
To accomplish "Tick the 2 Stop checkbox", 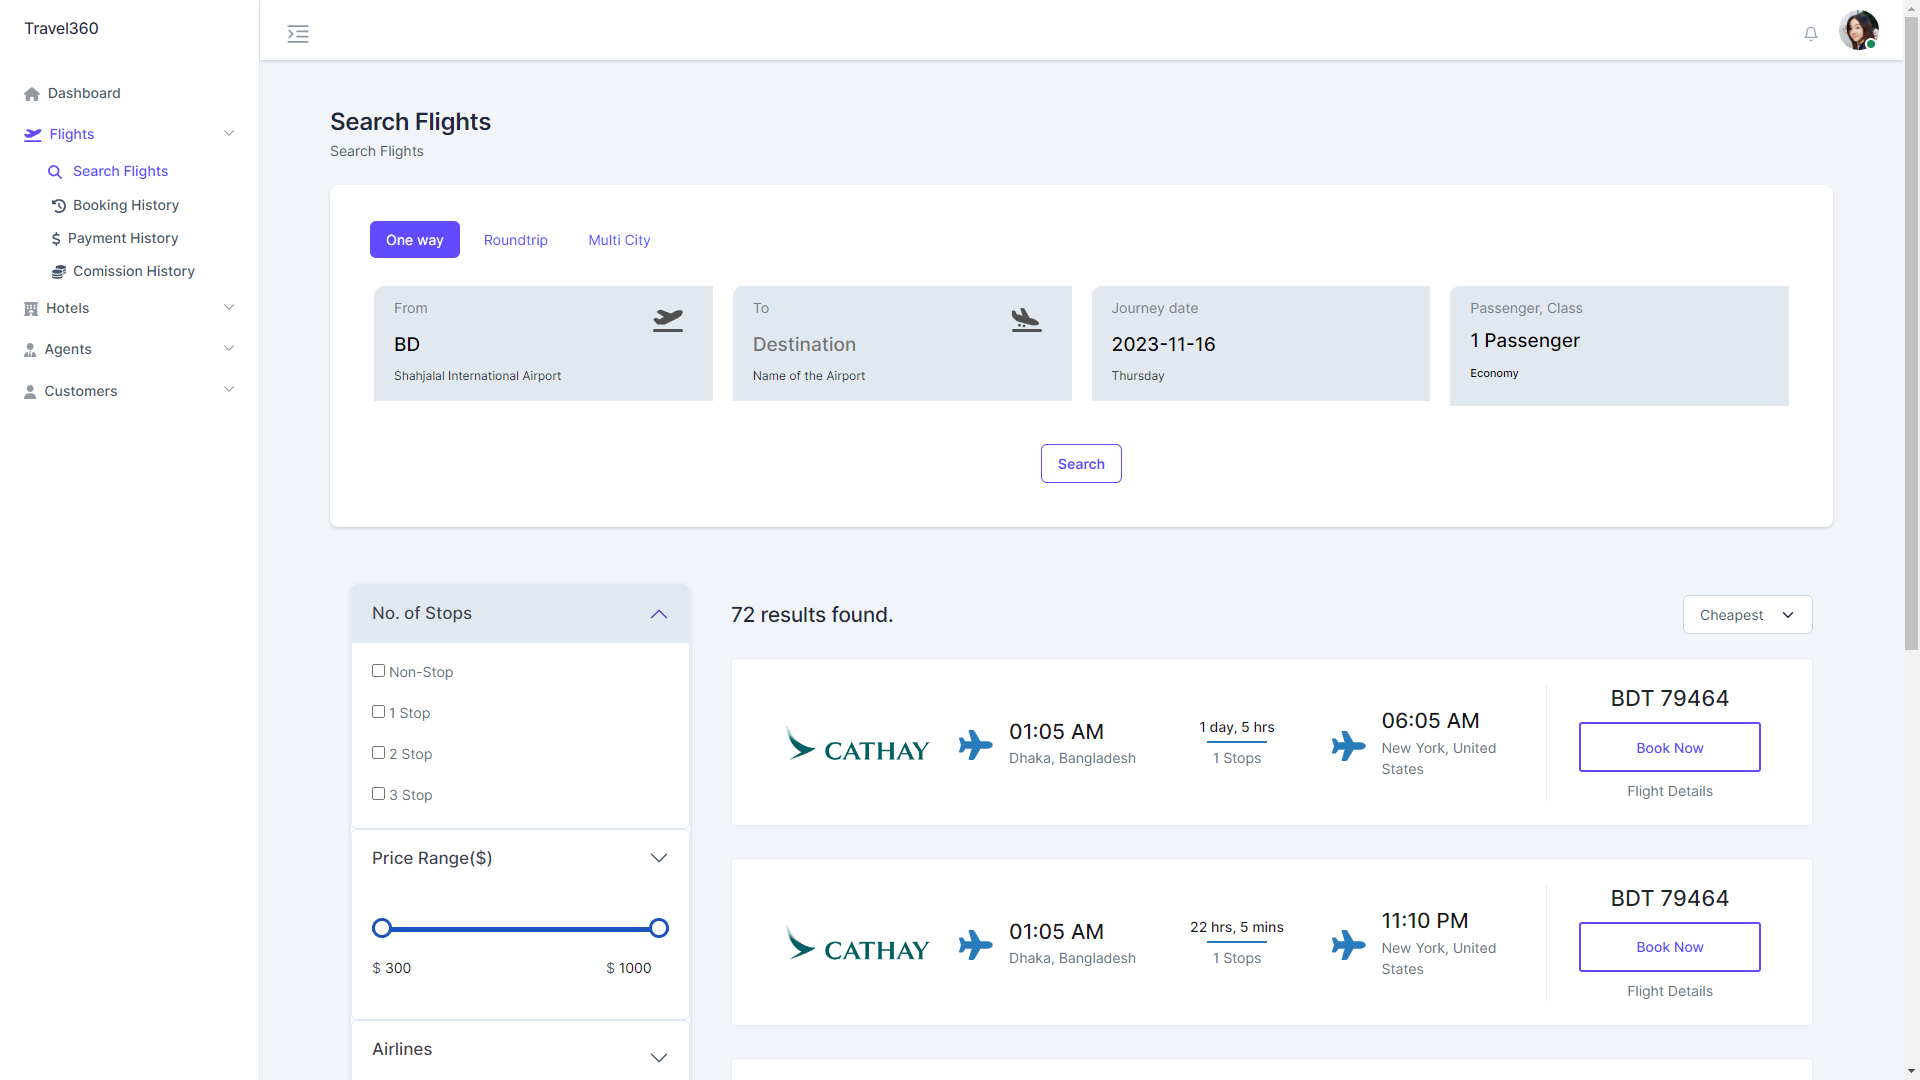I will [x=378, y=753].
